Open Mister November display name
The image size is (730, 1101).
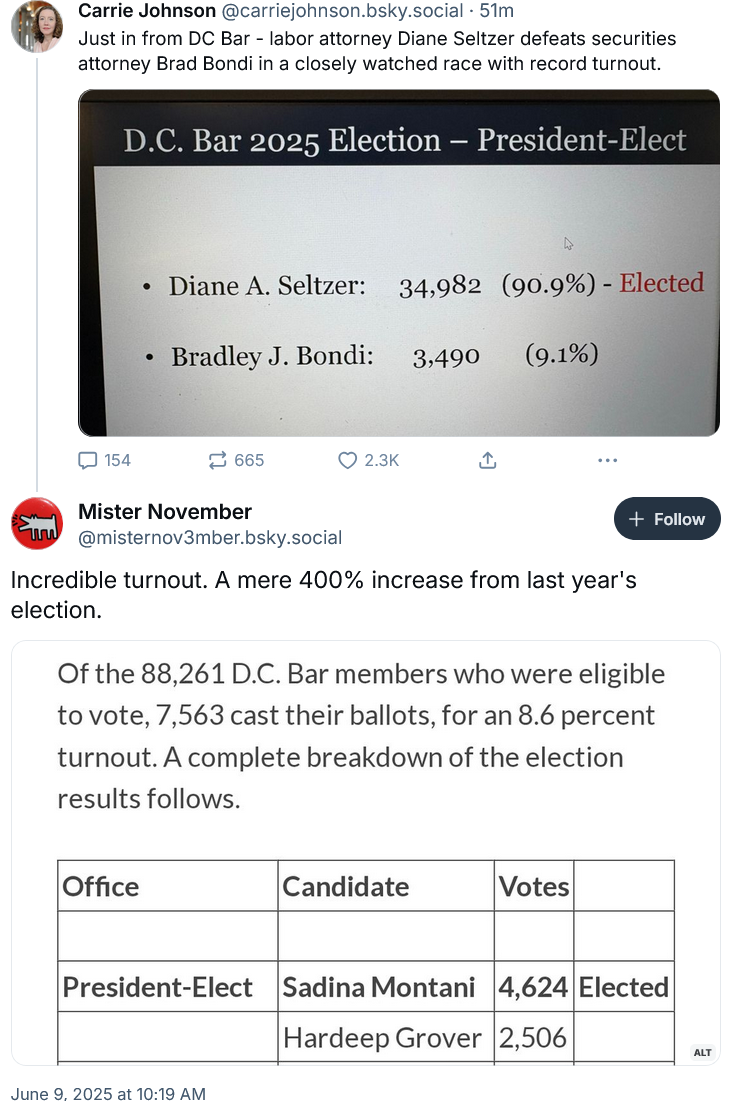point(165,512)
